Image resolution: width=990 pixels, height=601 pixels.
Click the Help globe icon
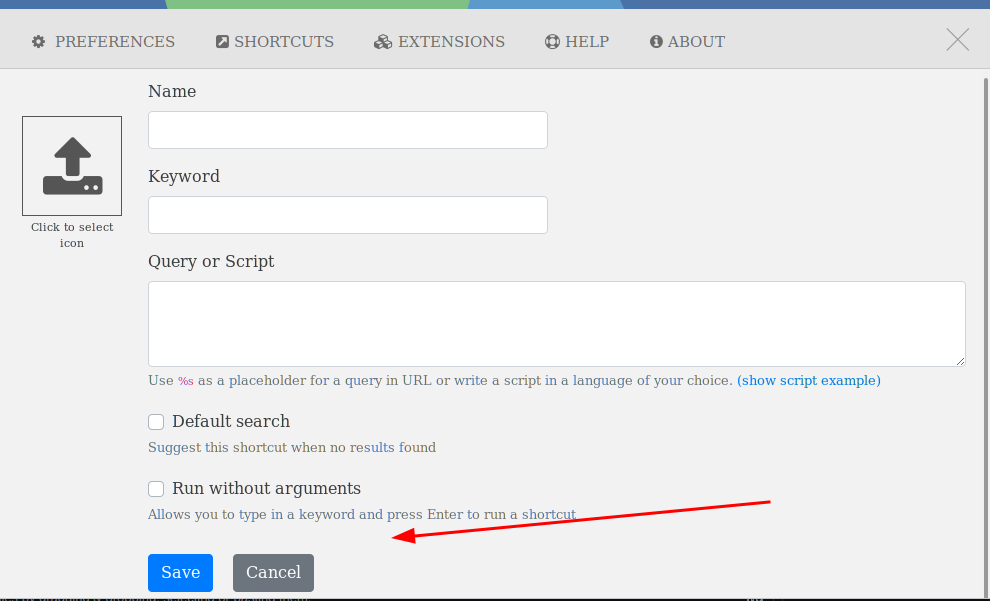[x=551, y=41]
